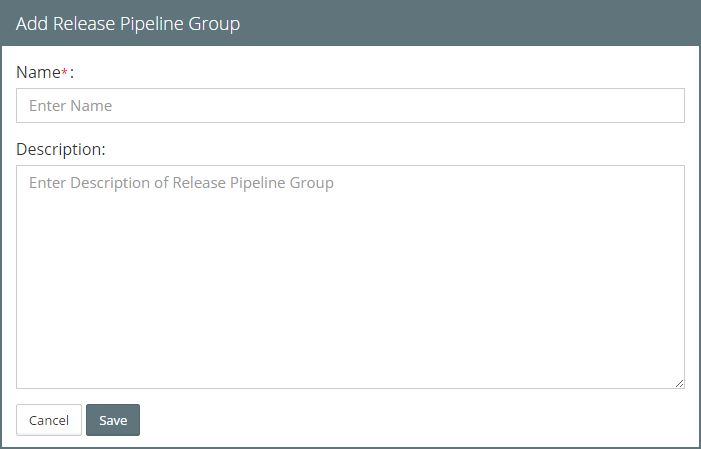Click the empty space right of the Save button
Screen dimensions: 701x449
click(x=400, y=420)
